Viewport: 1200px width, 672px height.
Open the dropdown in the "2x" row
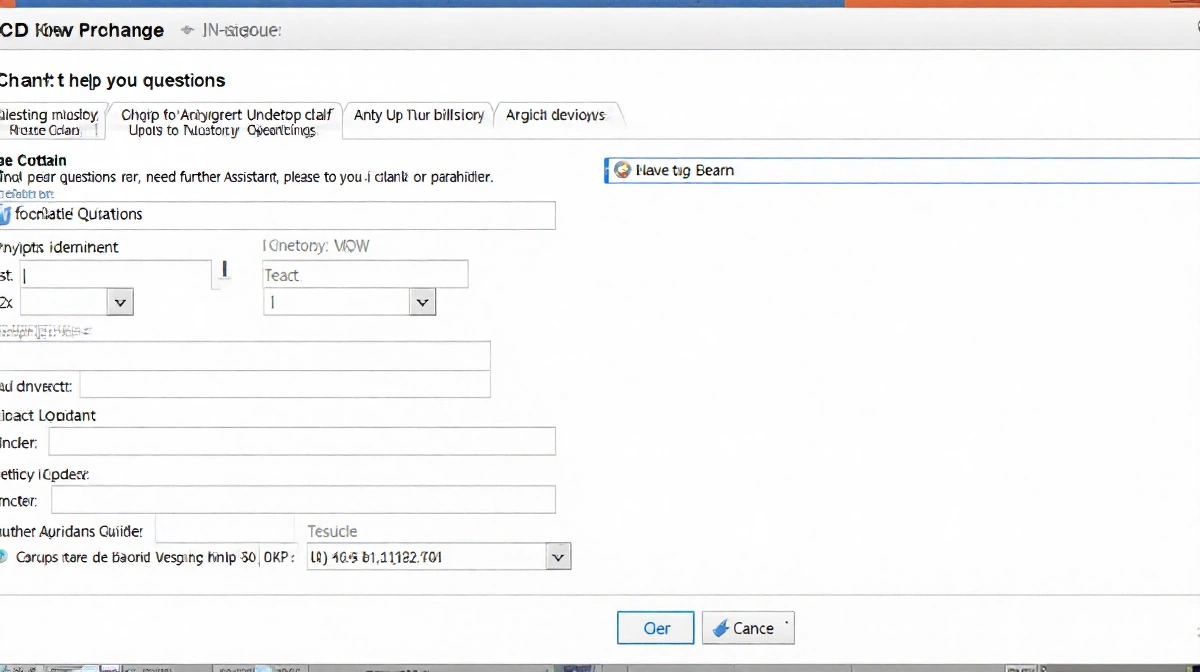pyautogui.click(x=120, y=301)
